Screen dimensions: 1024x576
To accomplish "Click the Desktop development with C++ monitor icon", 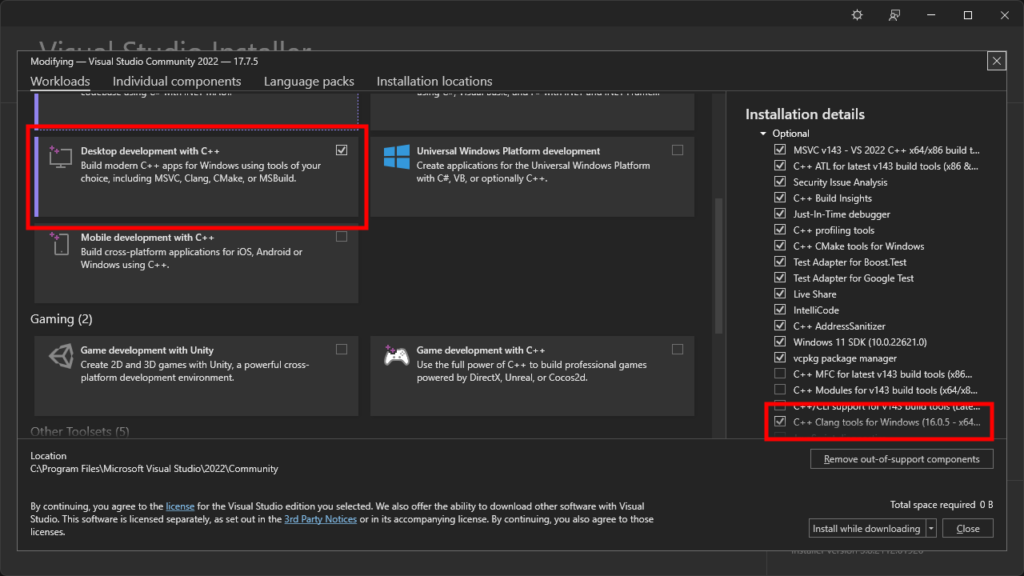I will coord(60,157).
